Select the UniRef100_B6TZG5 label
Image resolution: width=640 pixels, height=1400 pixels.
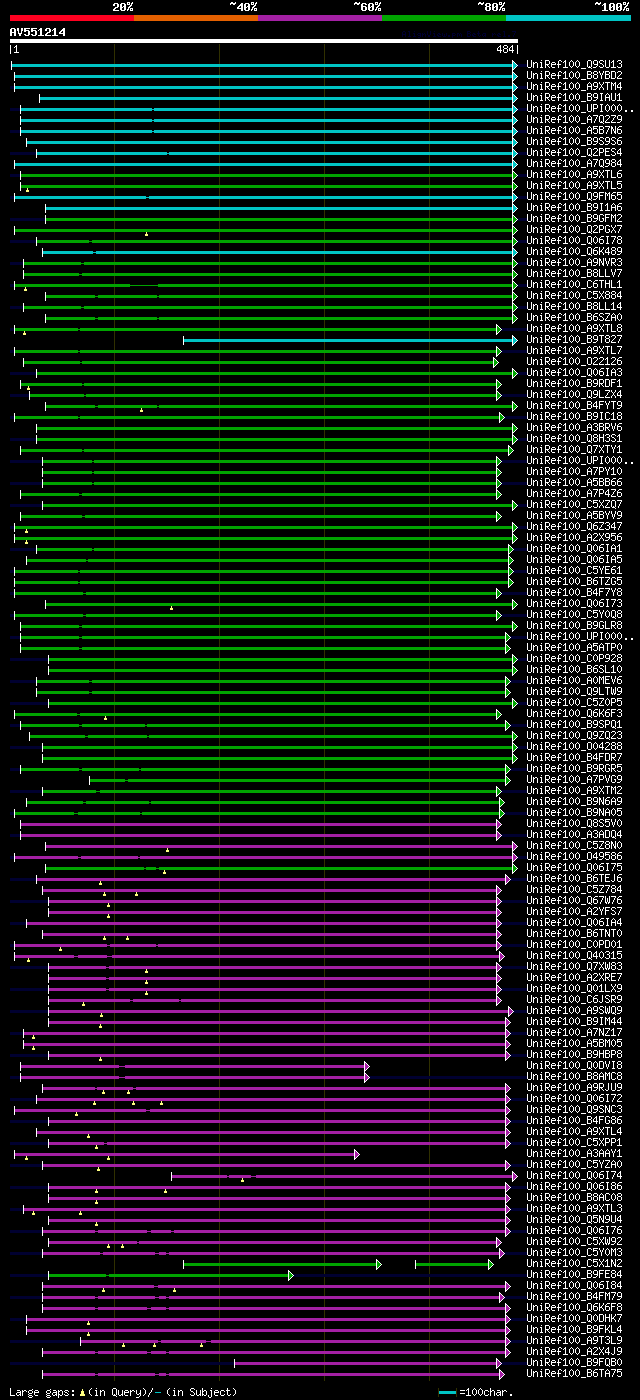tap(574, 581)
